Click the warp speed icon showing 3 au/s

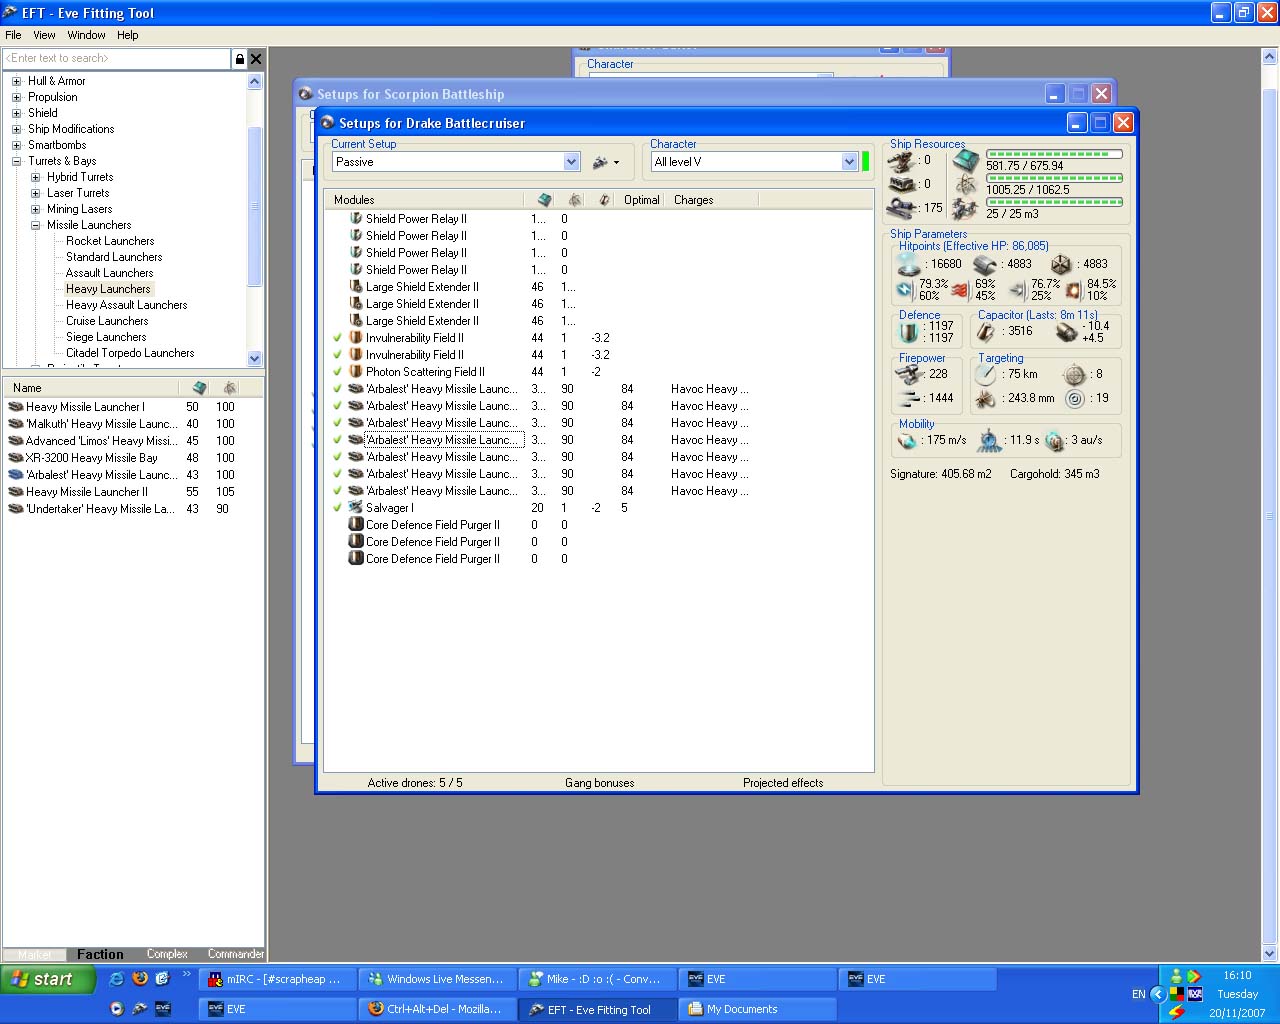pos(1055,440)
